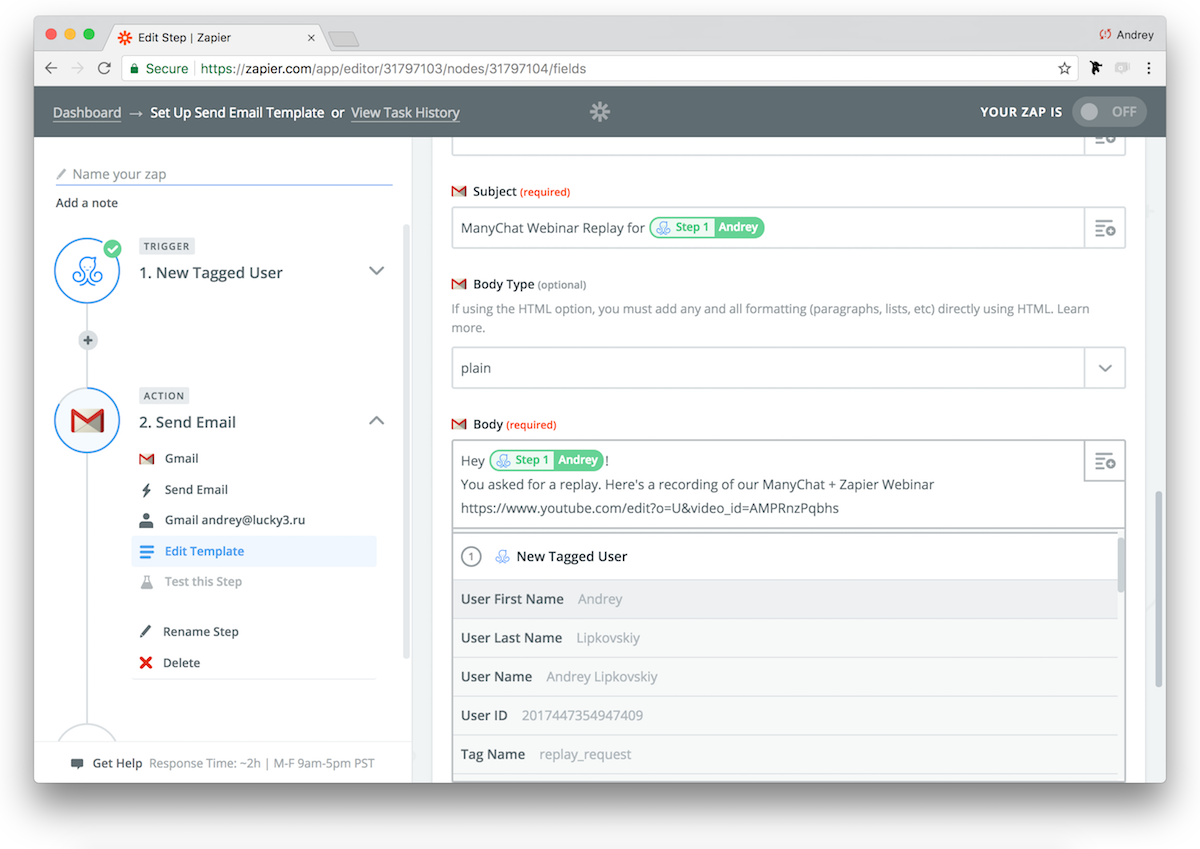The height and width of the screenshot is (849, 1200).
Task: Go to the Dashboard link
Action: tap(87, 113)
